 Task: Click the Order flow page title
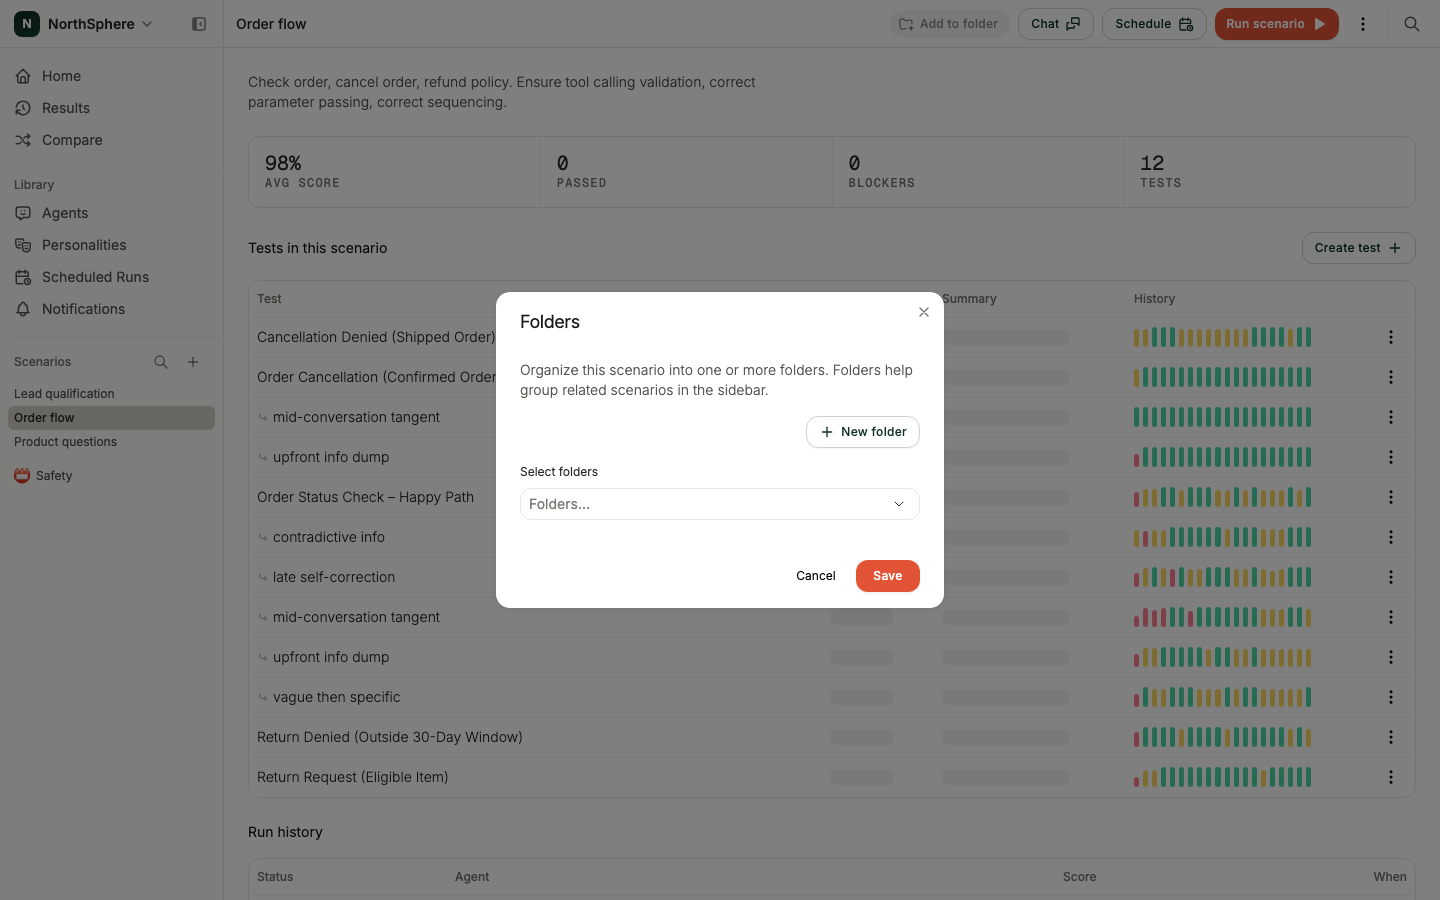coord(271,24)
